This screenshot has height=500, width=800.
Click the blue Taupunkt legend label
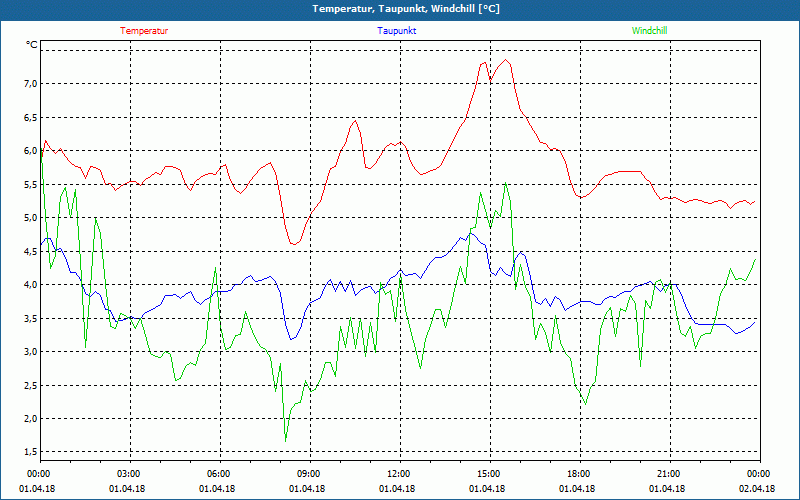point(396,31)
